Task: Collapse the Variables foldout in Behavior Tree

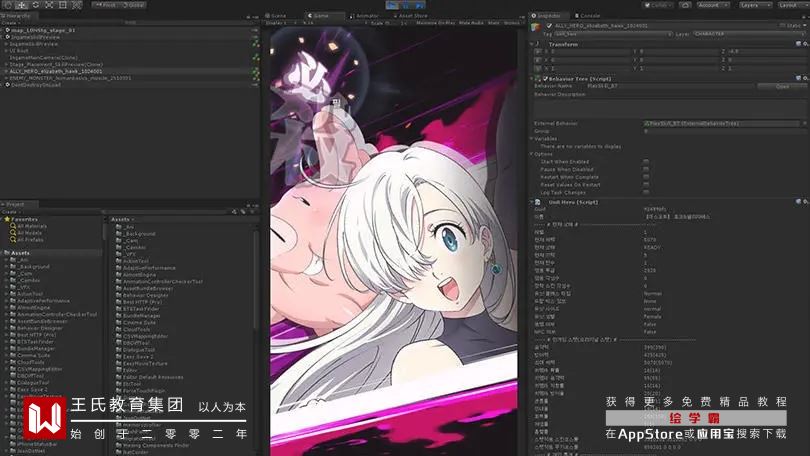Action: [532, 138]
